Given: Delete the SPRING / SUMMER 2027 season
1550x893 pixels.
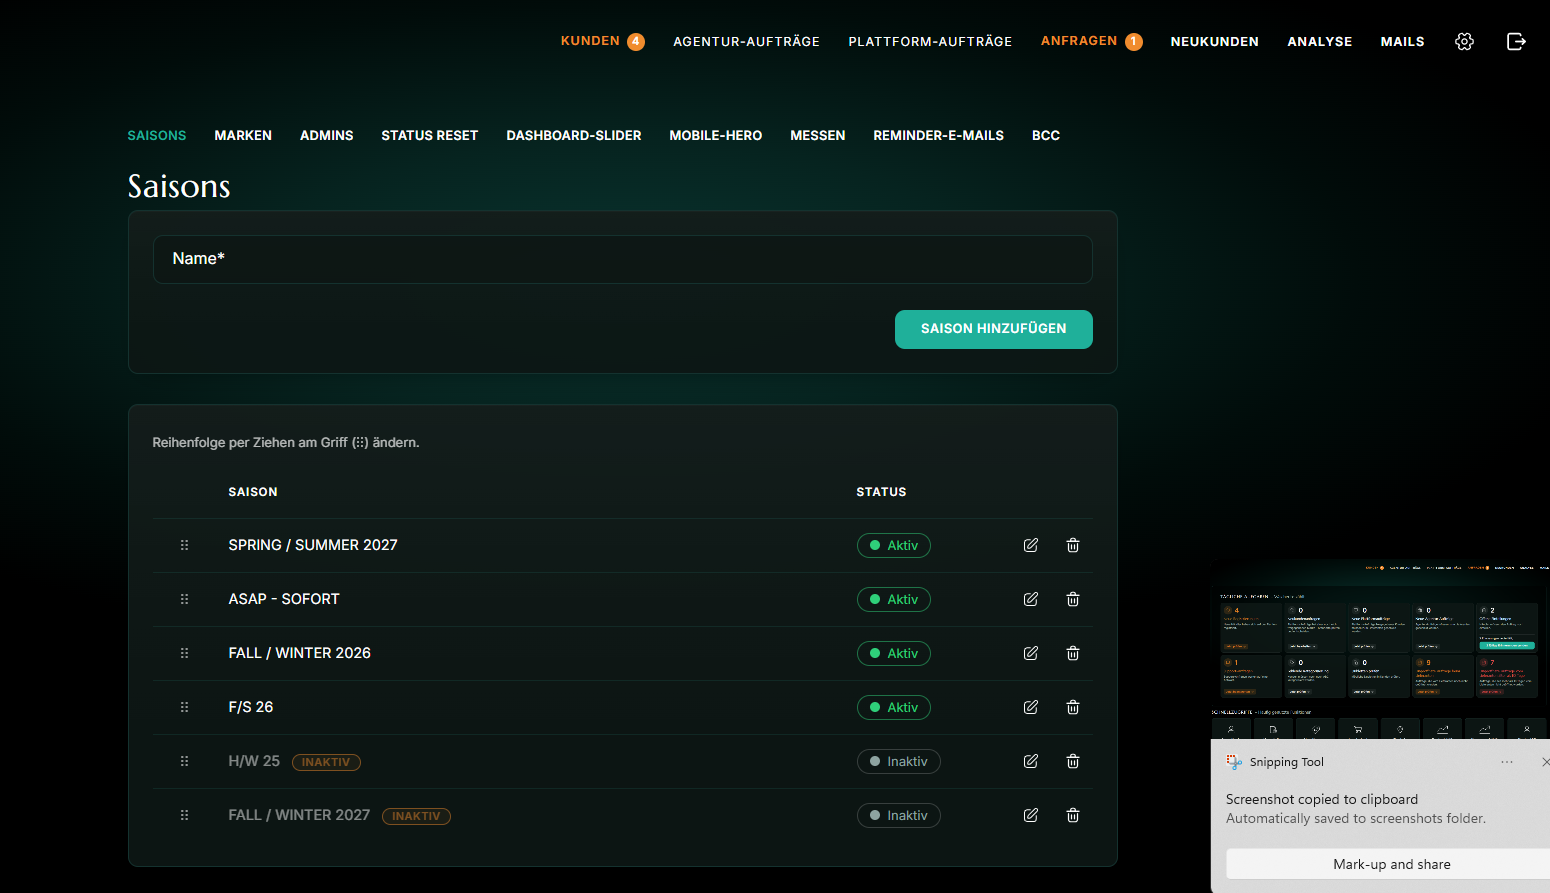Looking at the screenshot, I should point(1073,545).
